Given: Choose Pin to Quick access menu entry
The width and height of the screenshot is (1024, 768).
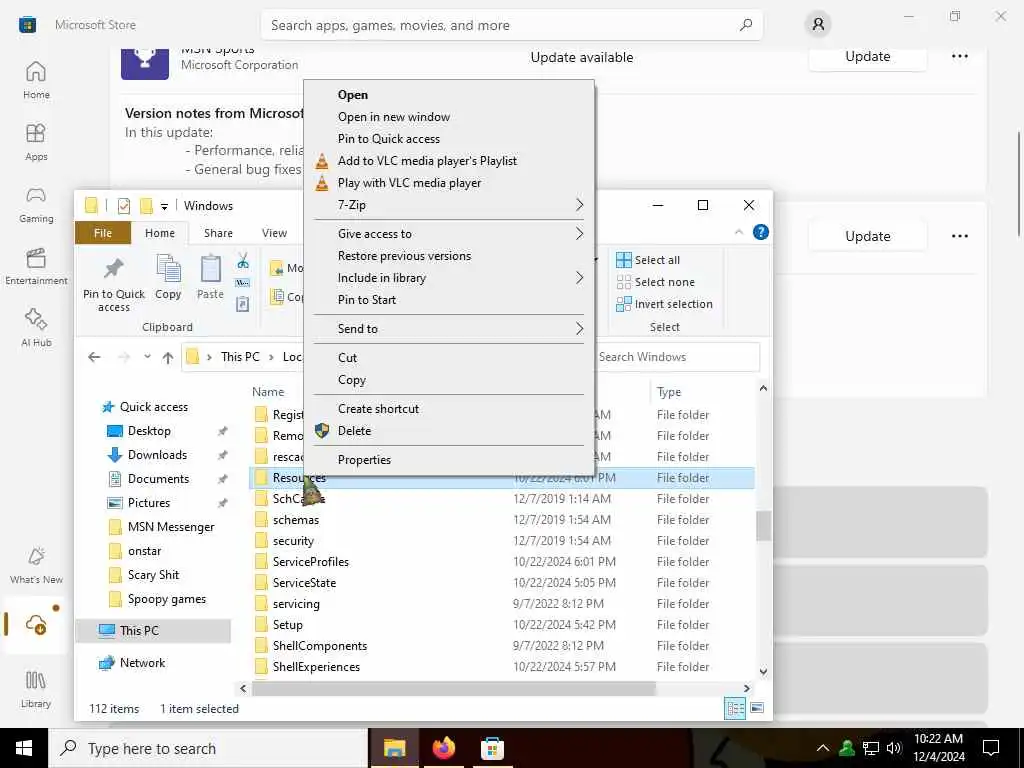Looking at the screenshot, I should (449, 138).
